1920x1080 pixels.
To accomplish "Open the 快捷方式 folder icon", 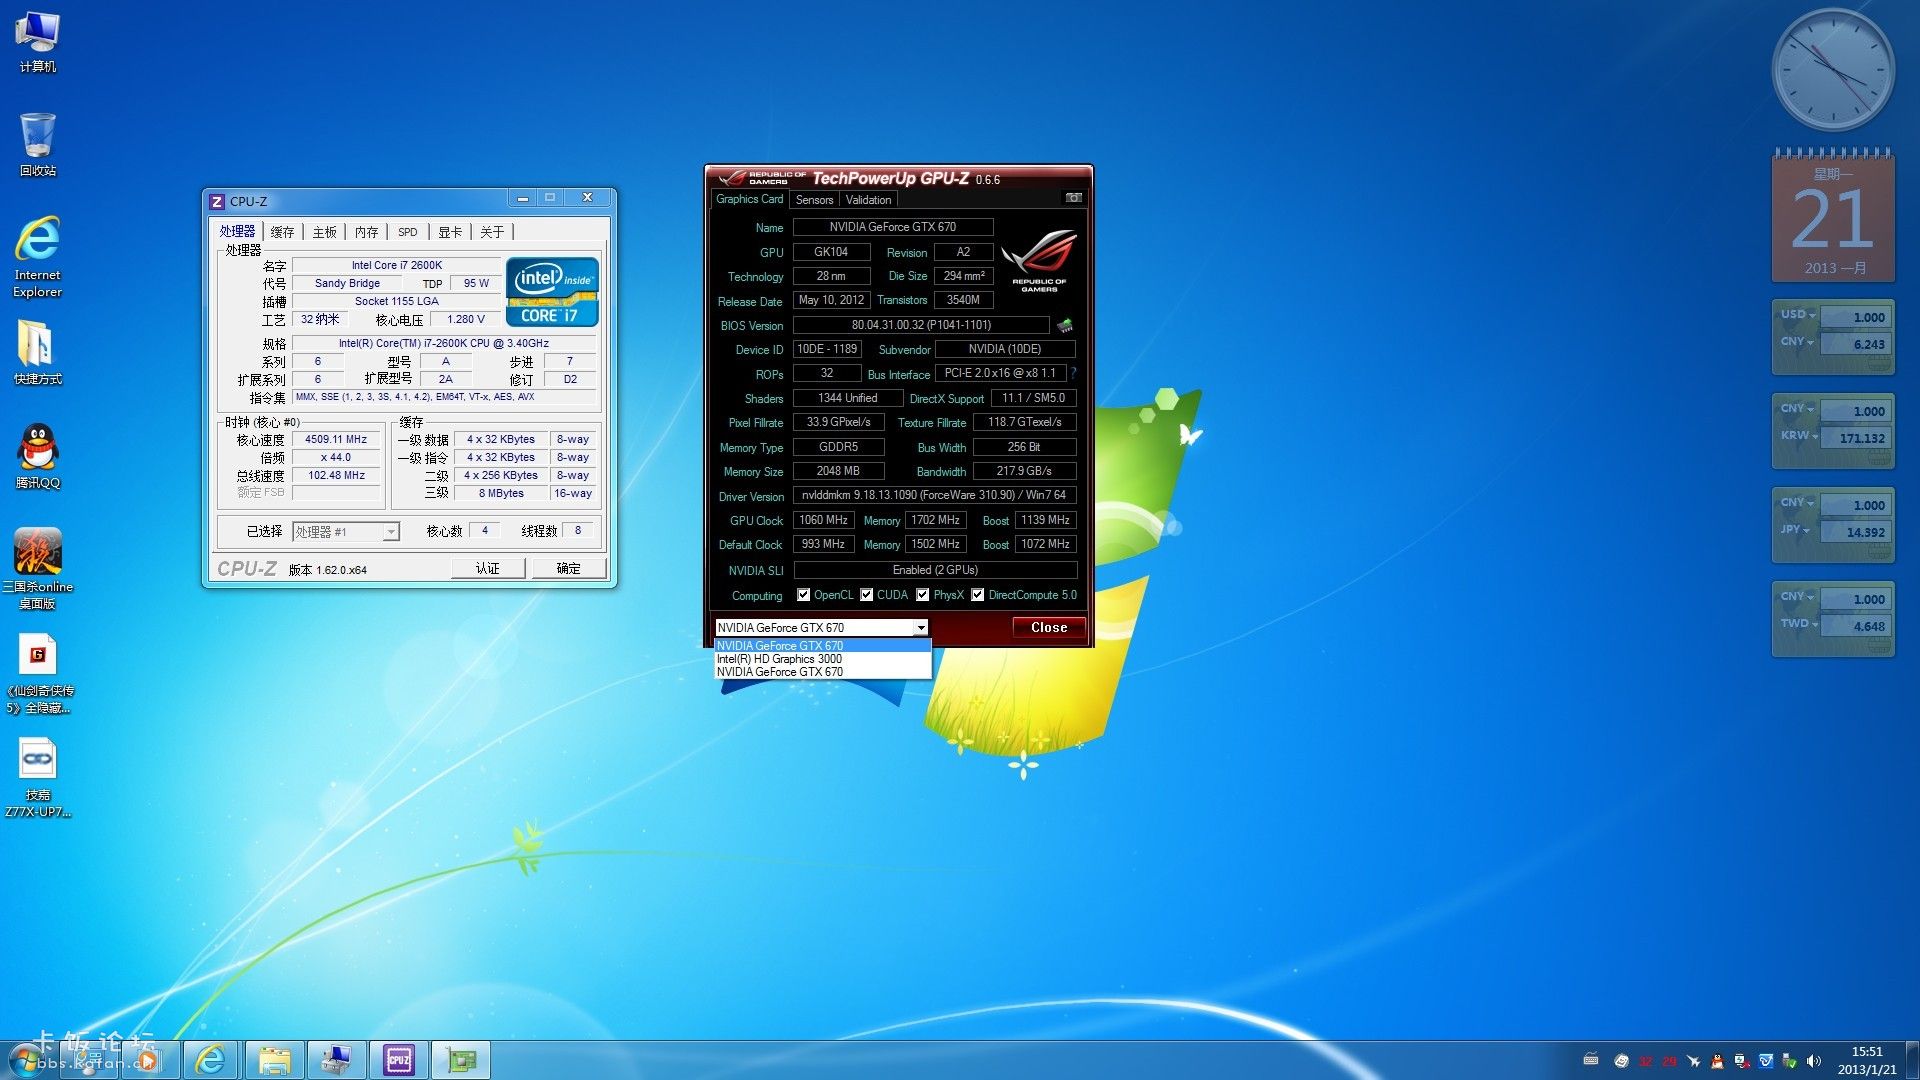I will pos(37,352).
